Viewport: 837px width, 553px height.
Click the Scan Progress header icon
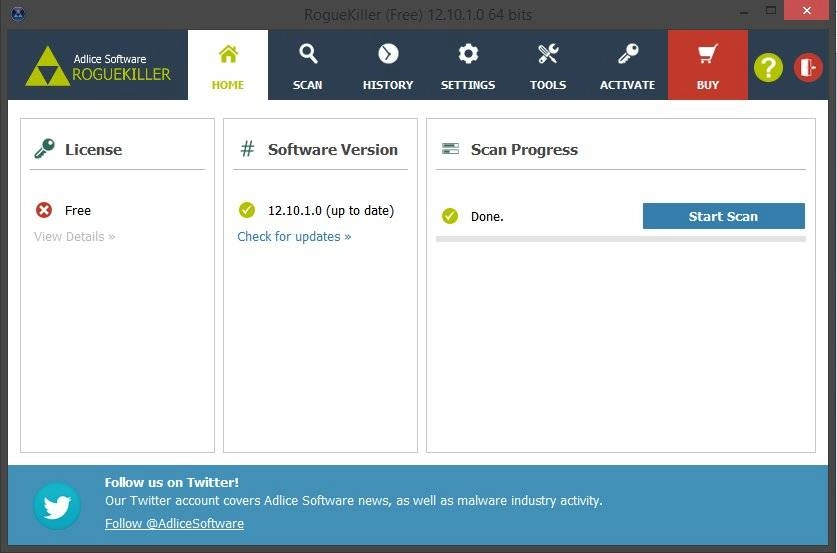(x=451, y=148)
